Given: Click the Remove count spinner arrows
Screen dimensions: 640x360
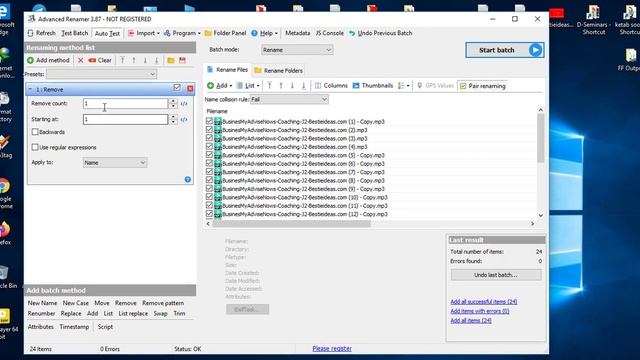Looking at the screenshot, I should click(173, 104).
